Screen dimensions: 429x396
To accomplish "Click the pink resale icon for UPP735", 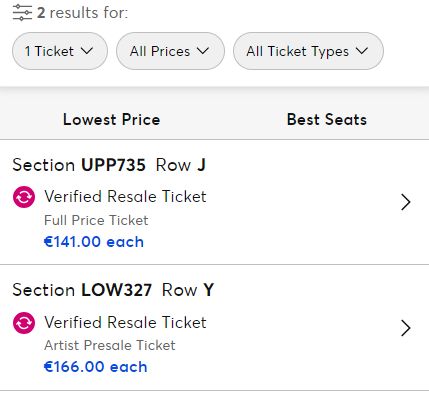I will tap(24, 197).
